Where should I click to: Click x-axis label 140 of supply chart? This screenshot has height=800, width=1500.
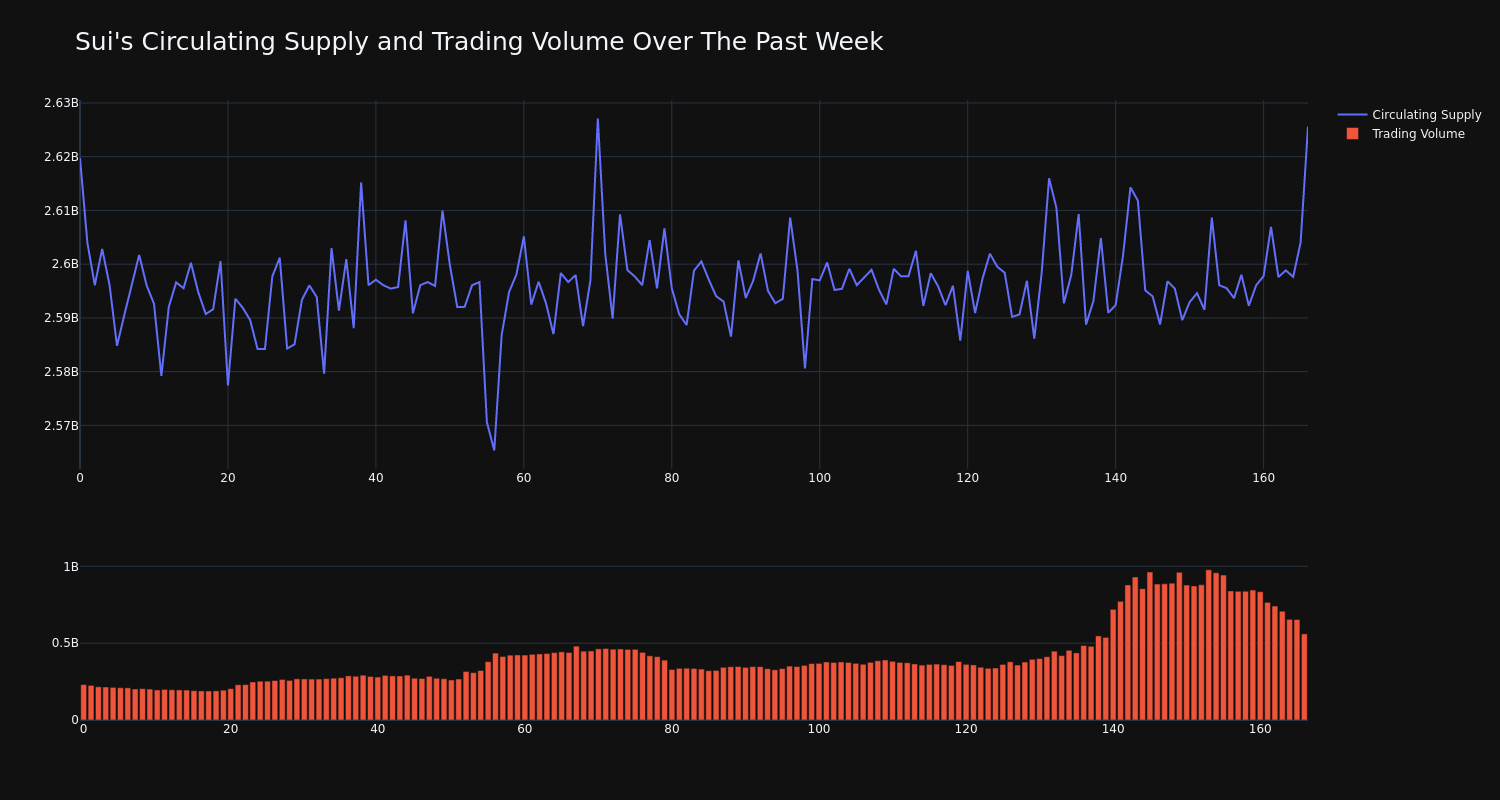pos(1115,478)
